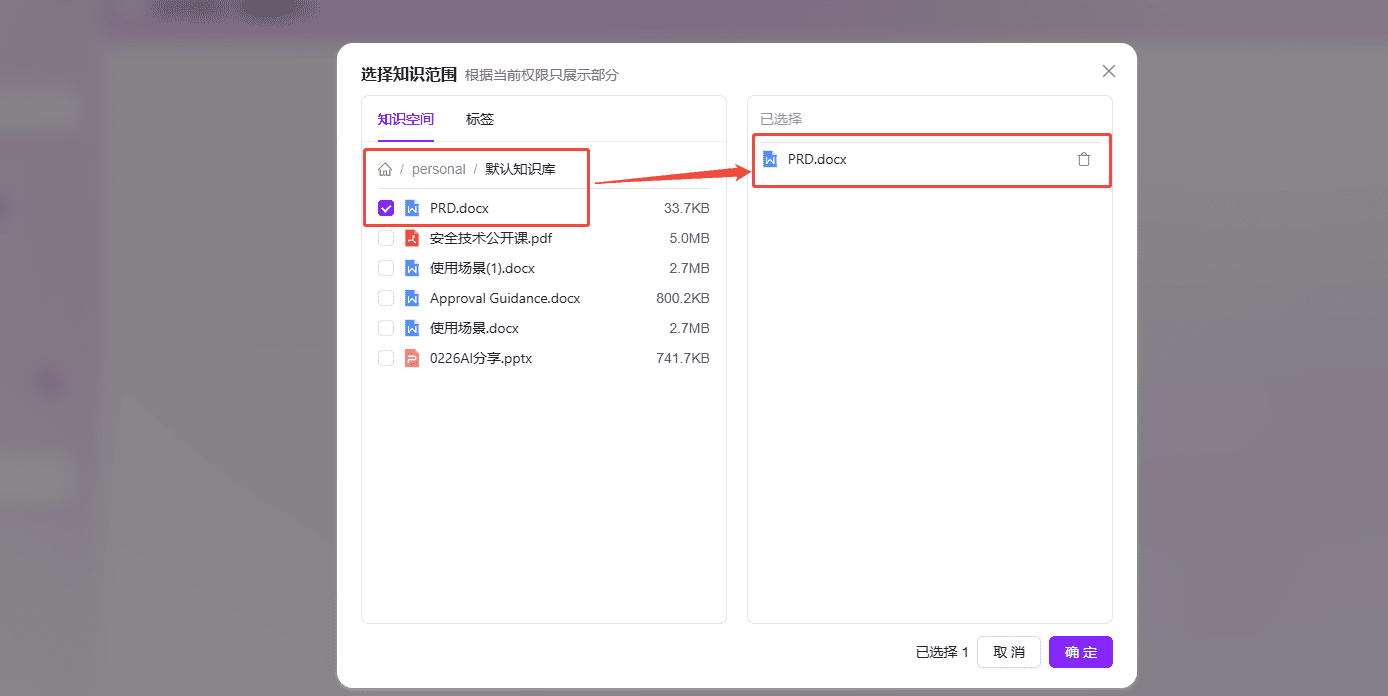
Task: Click the file name PRD.docx in list
Action: [x=460, y=208]
